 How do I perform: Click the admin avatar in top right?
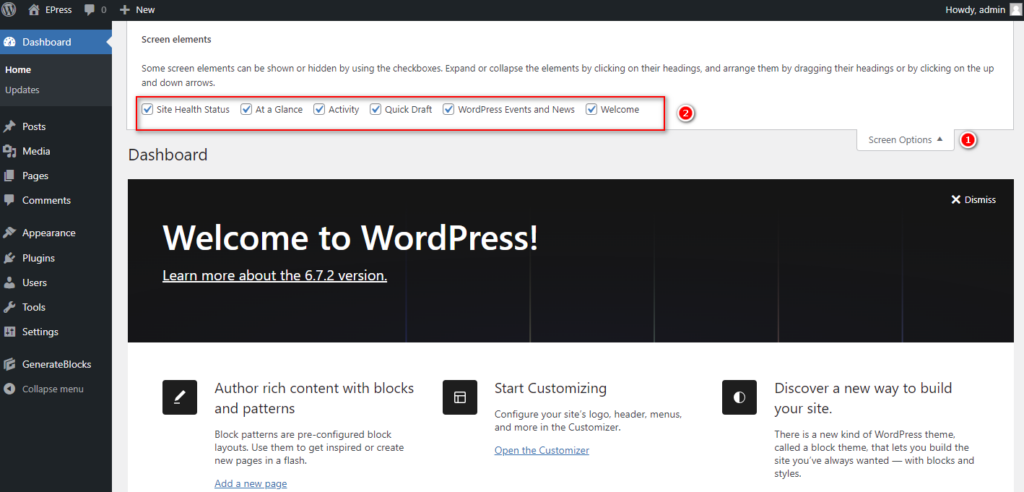(1014, 10)
